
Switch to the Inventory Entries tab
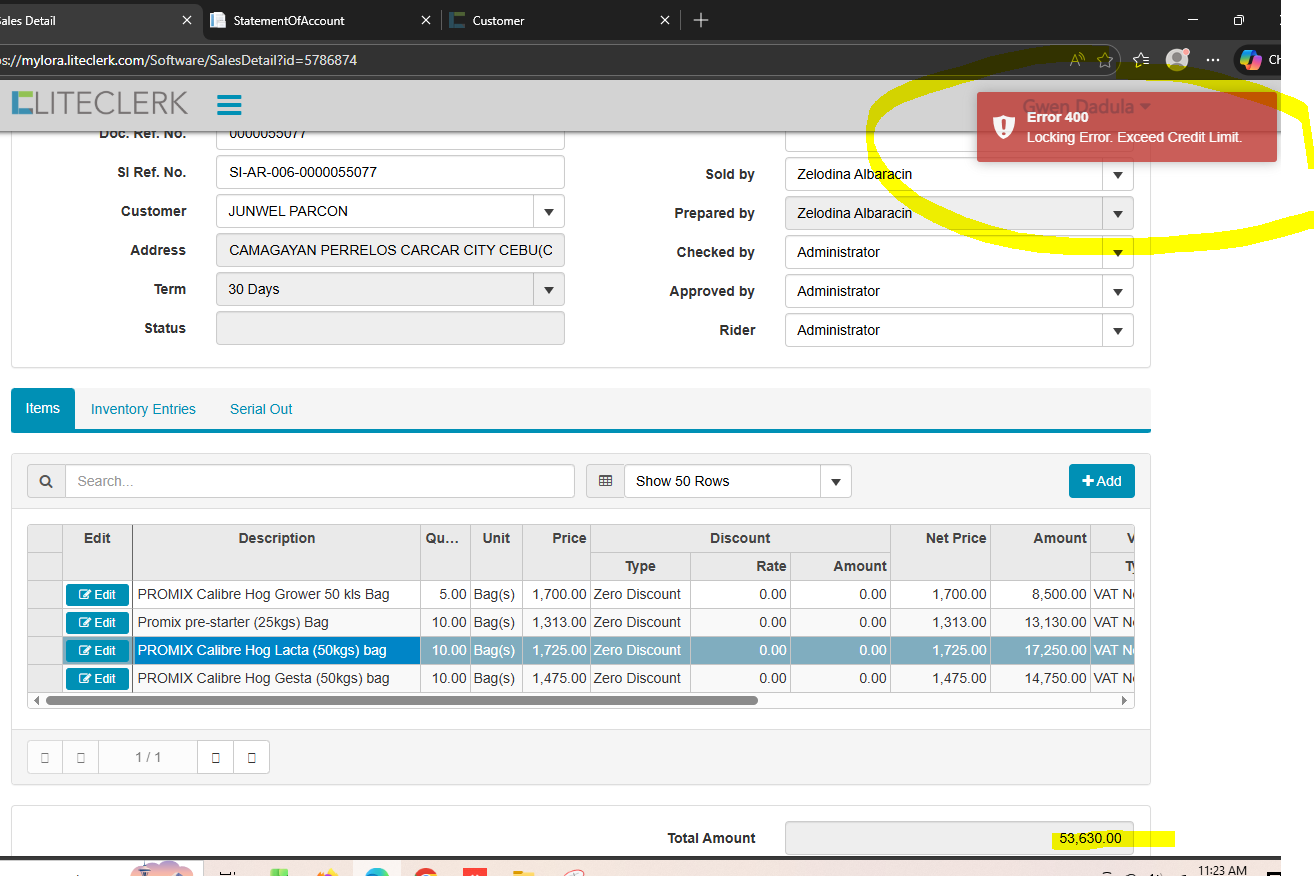pos(143,409)
